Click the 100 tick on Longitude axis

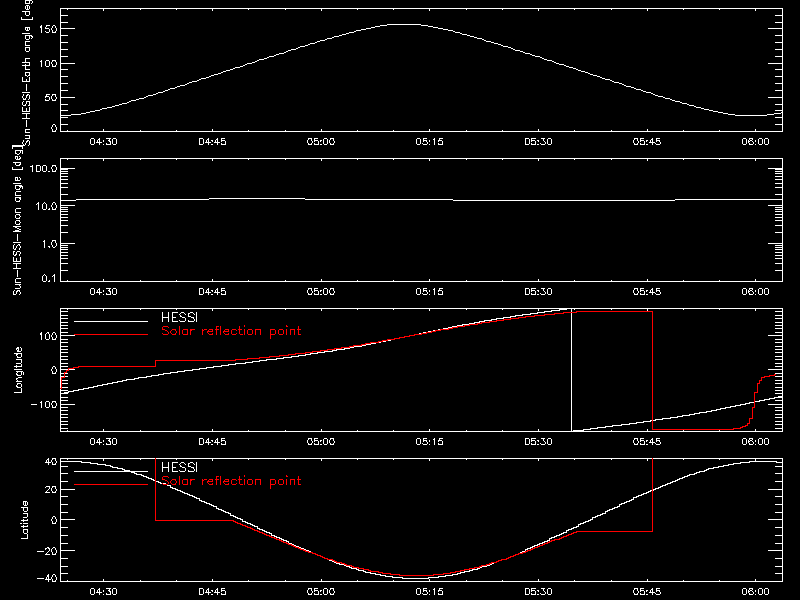click(50, 336)
